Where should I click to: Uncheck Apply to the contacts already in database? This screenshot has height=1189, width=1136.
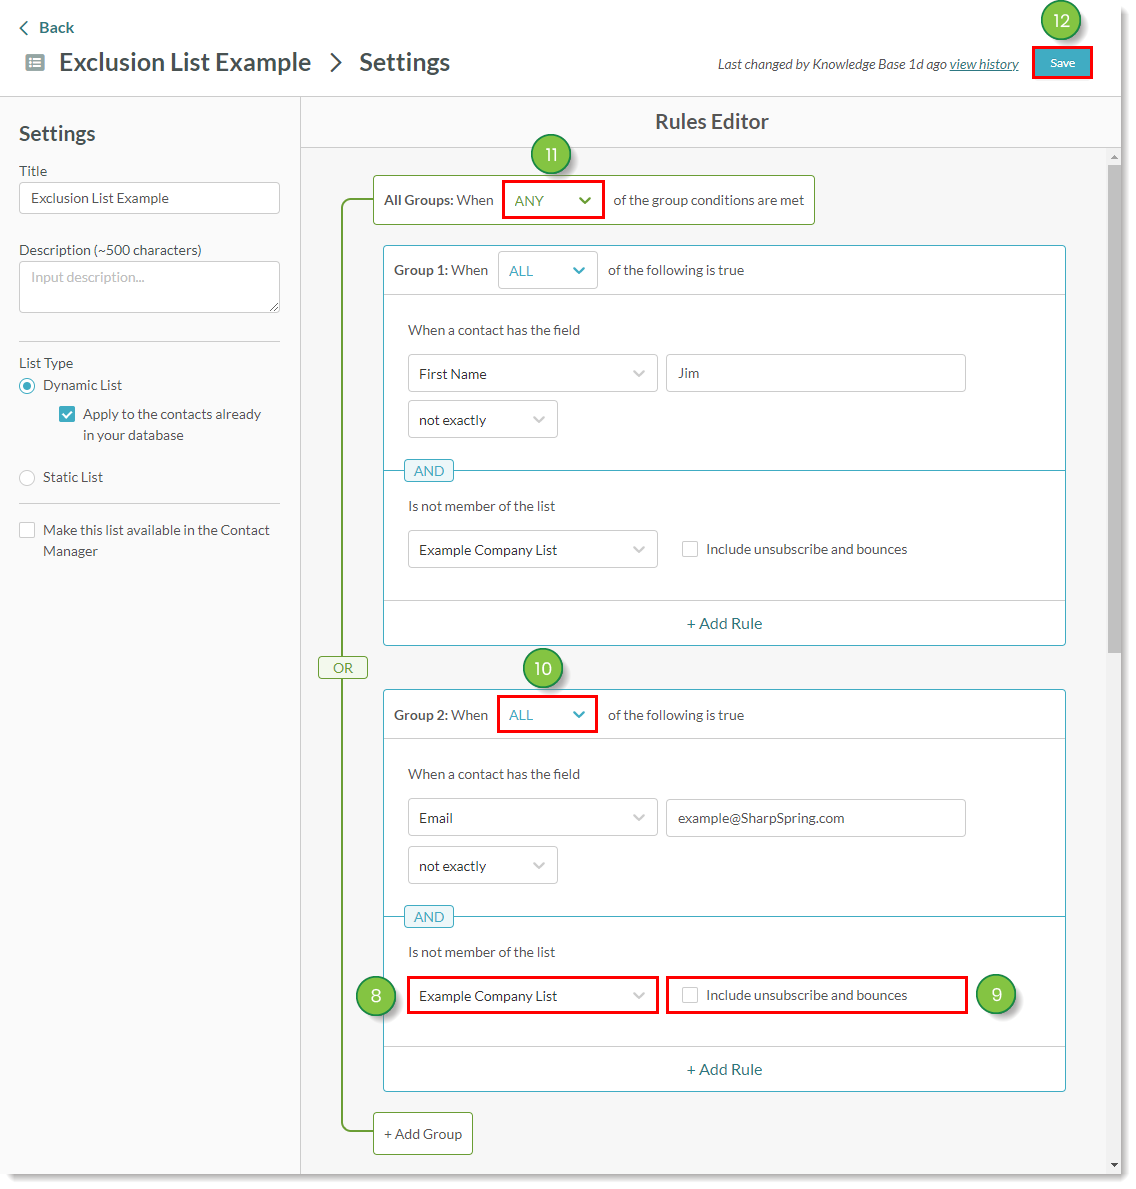[67, 414]
